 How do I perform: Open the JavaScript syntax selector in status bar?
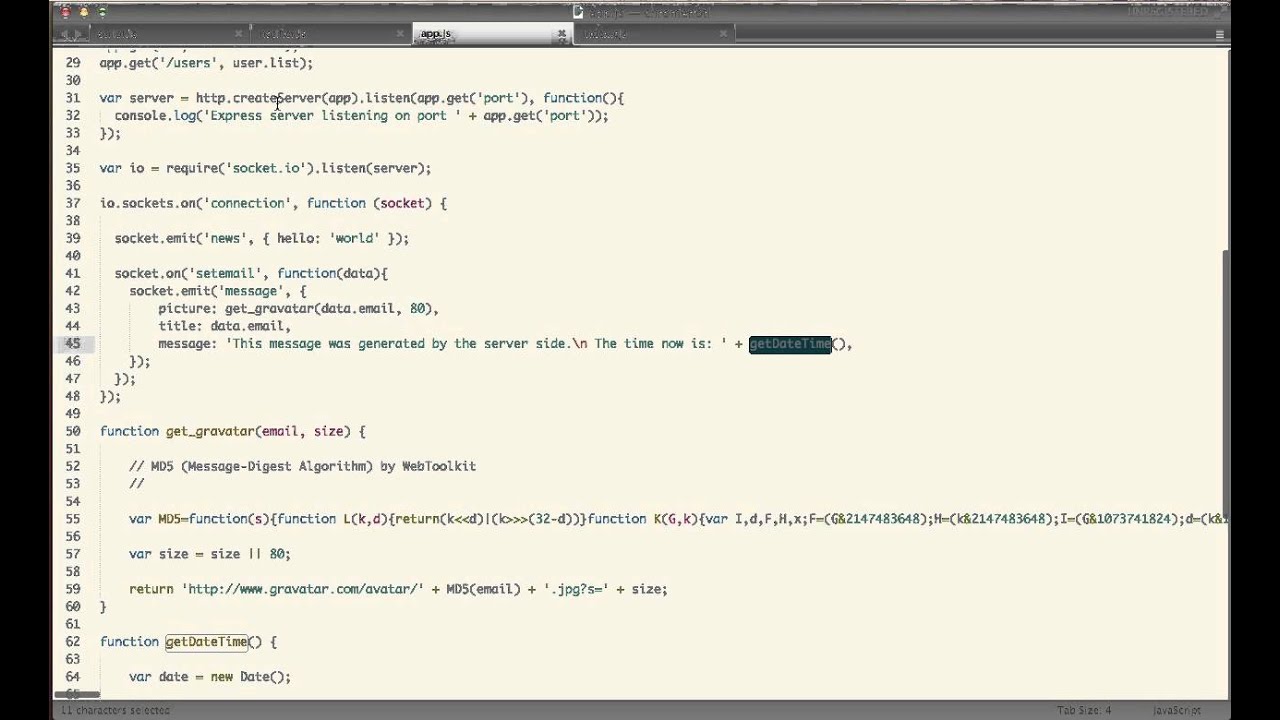(1176, 710)
